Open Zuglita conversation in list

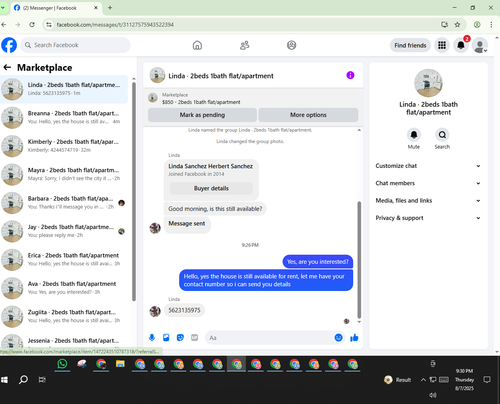[x=64, y=316]
